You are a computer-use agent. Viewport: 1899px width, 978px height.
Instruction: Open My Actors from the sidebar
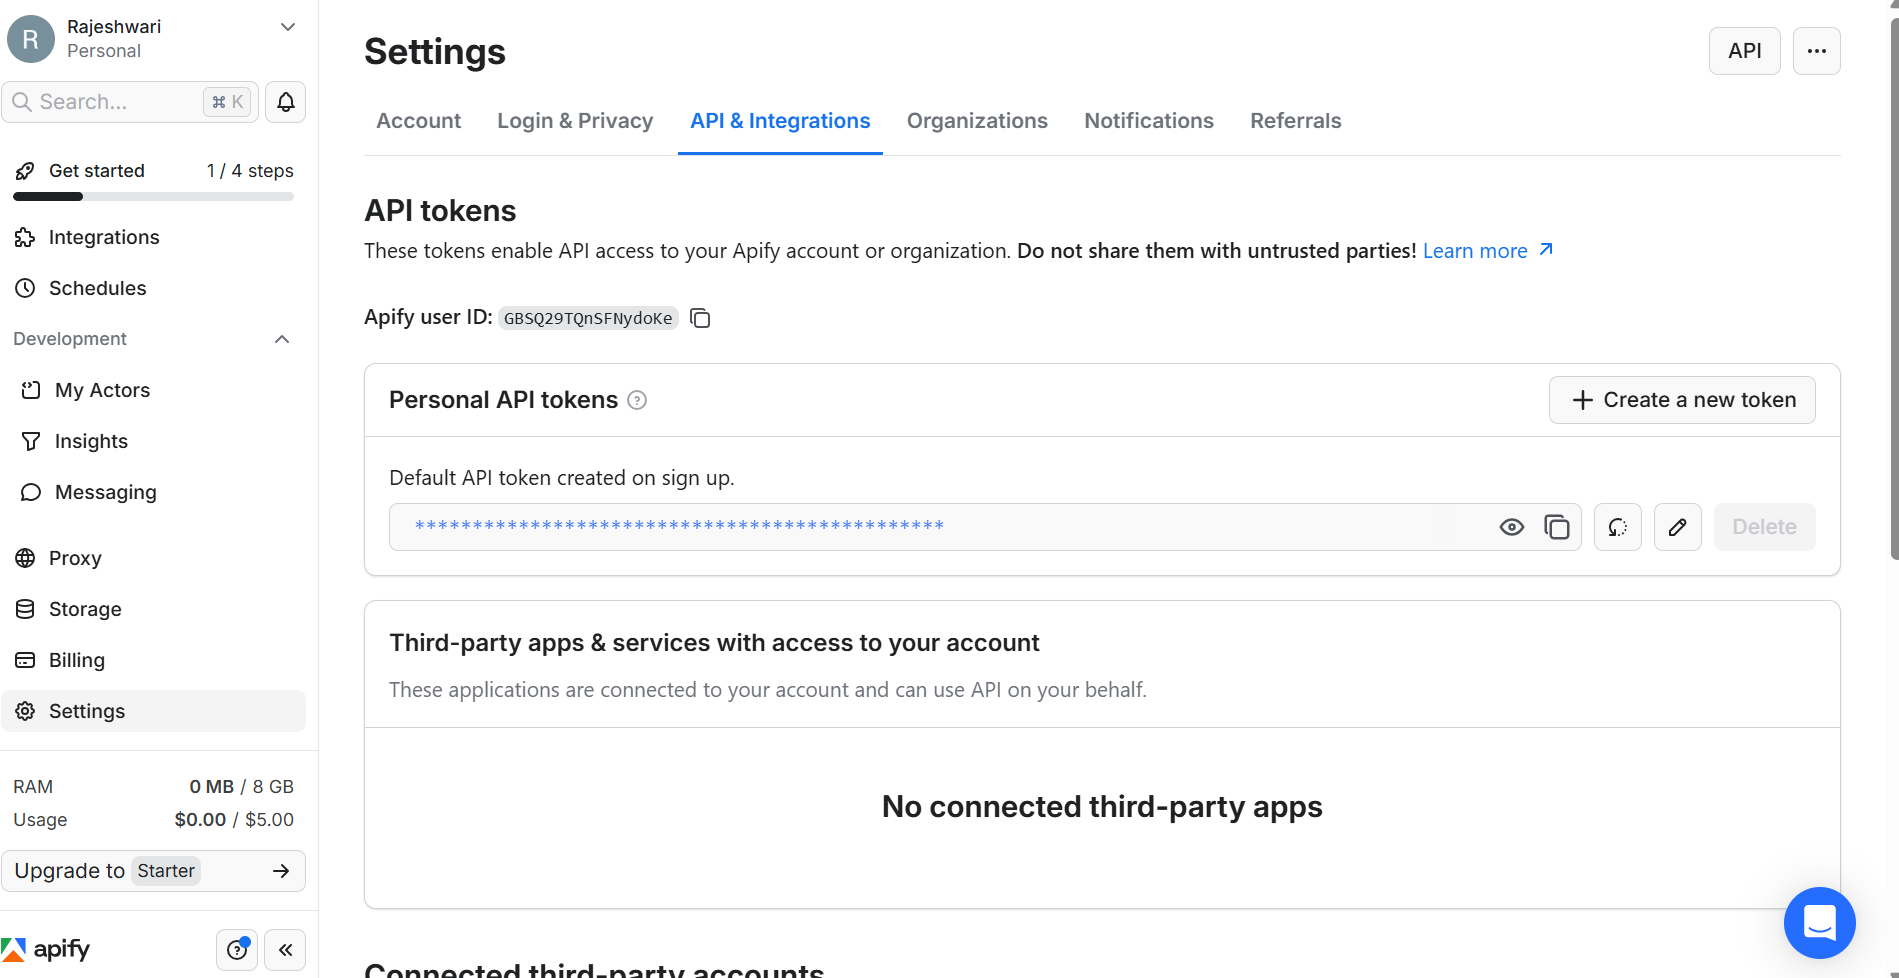(102, 390)
